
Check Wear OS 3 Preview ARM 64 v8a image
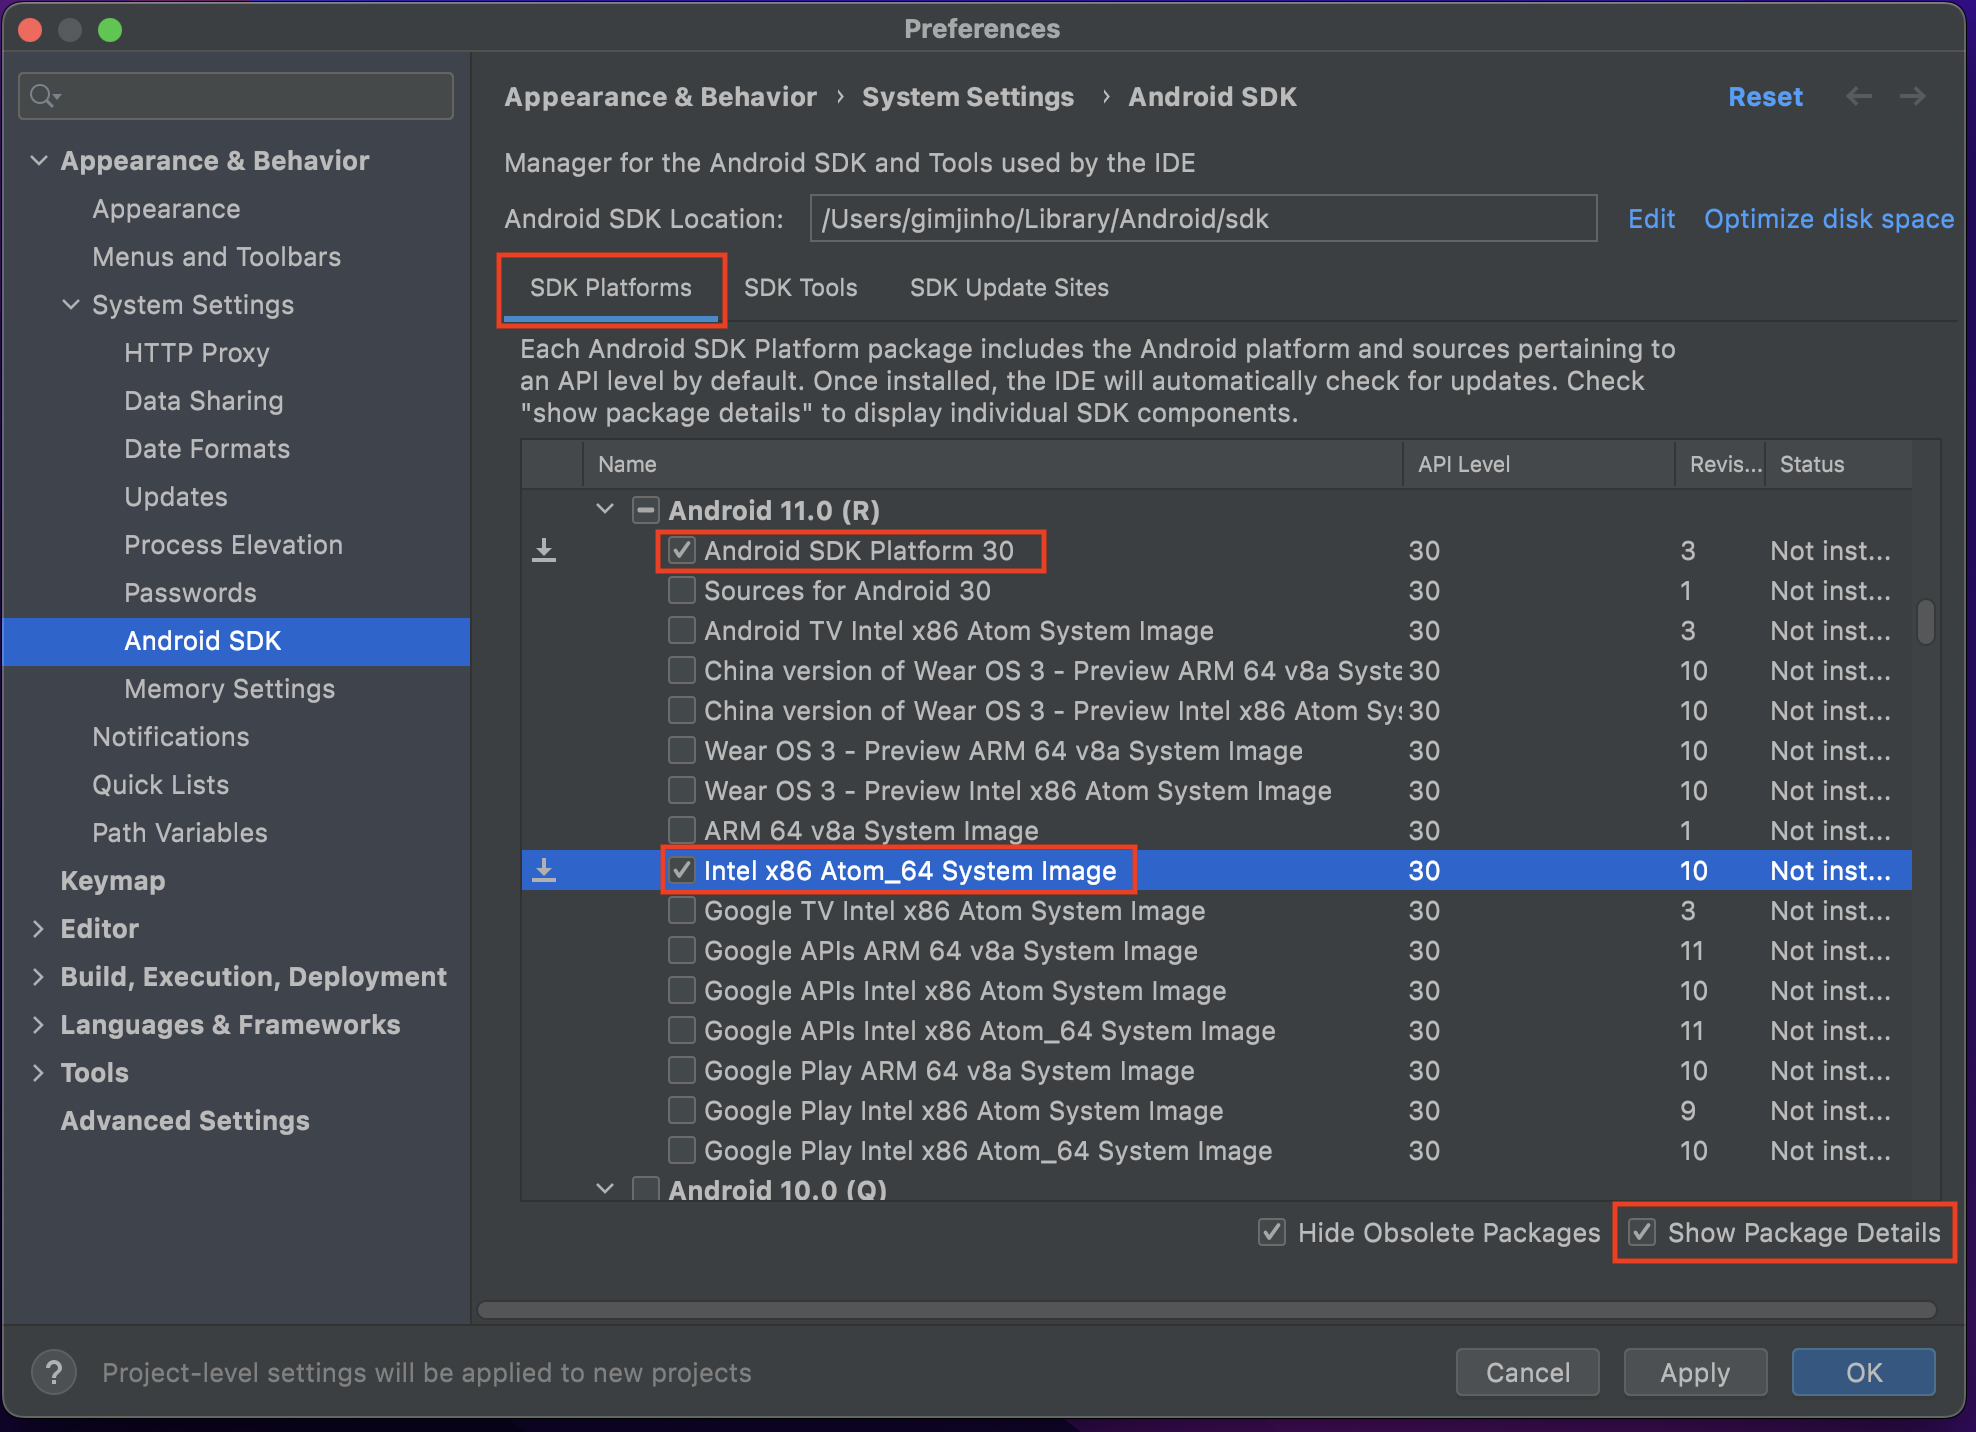pyautogui.click(x=682, y=751)
